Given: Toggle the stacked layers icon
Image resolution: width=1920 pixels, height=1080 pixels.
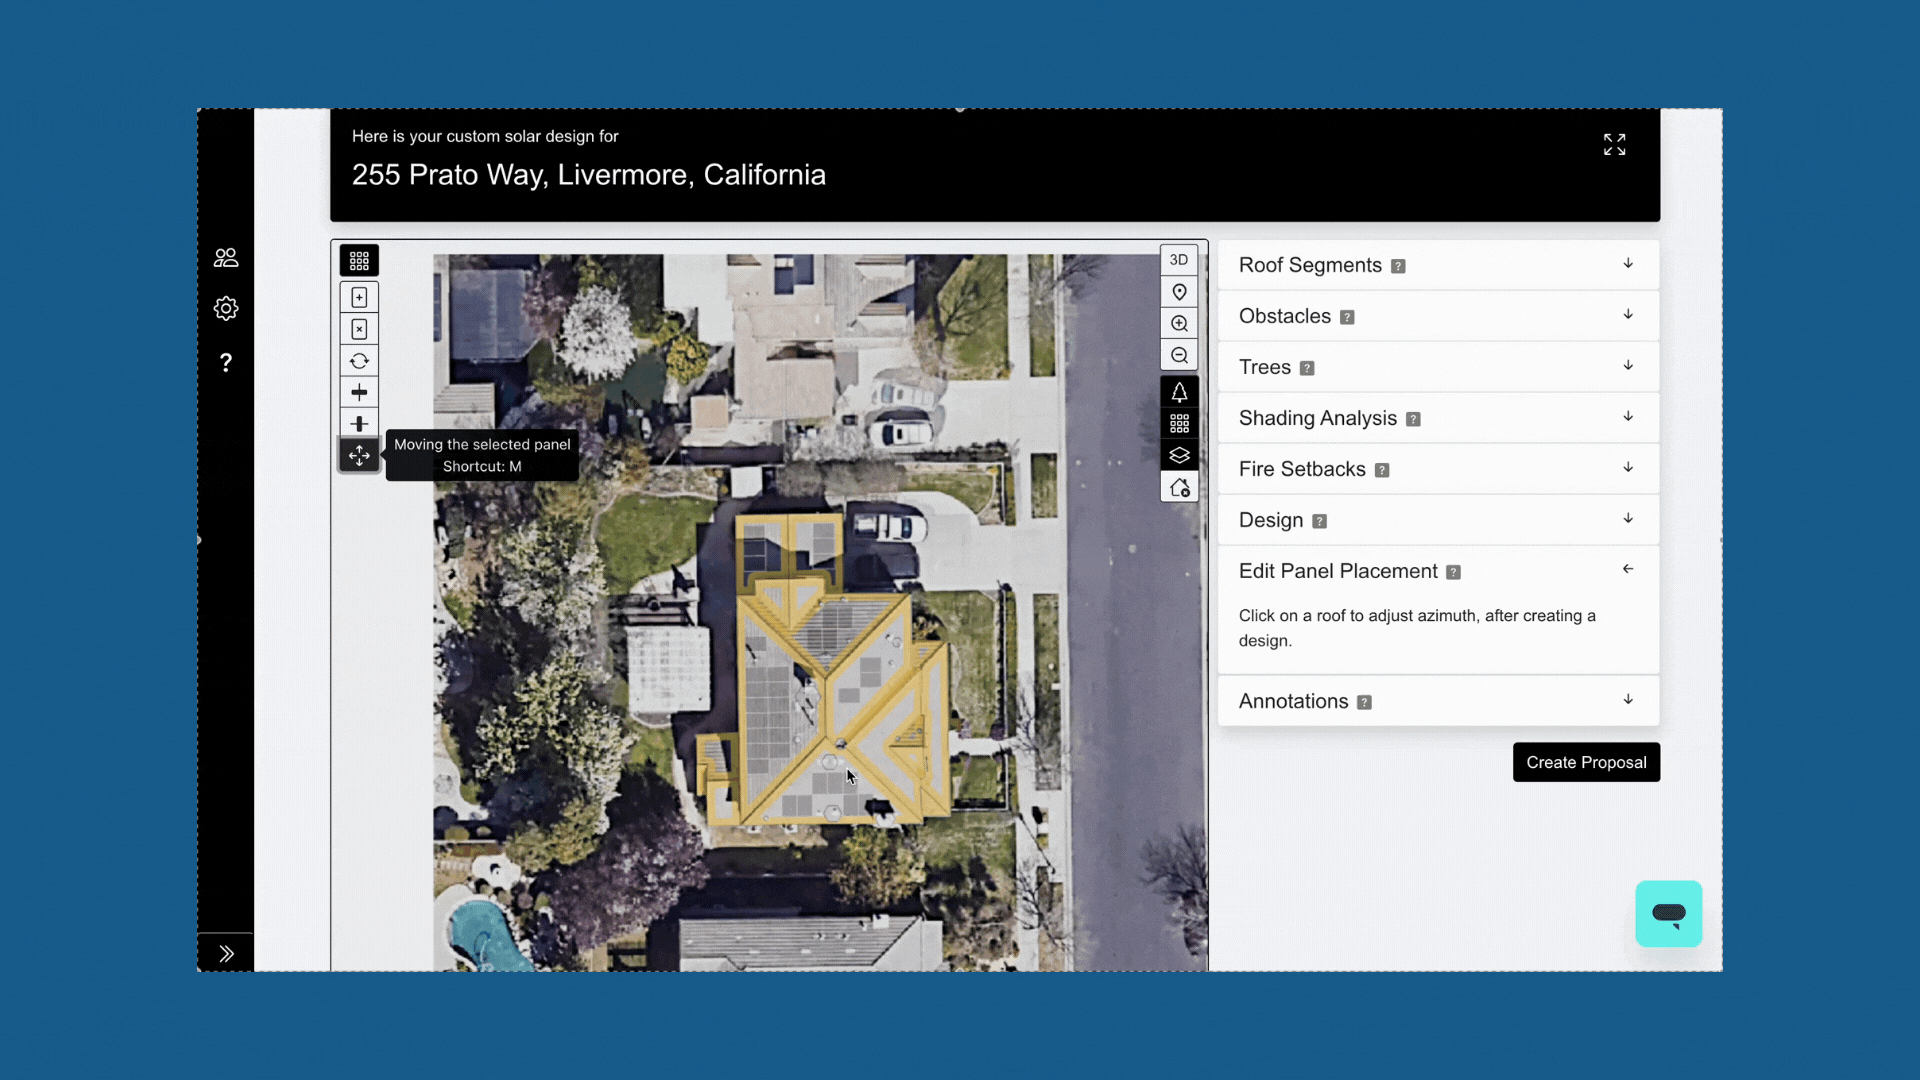Looking at the screenshot, I should point(1179,456).
